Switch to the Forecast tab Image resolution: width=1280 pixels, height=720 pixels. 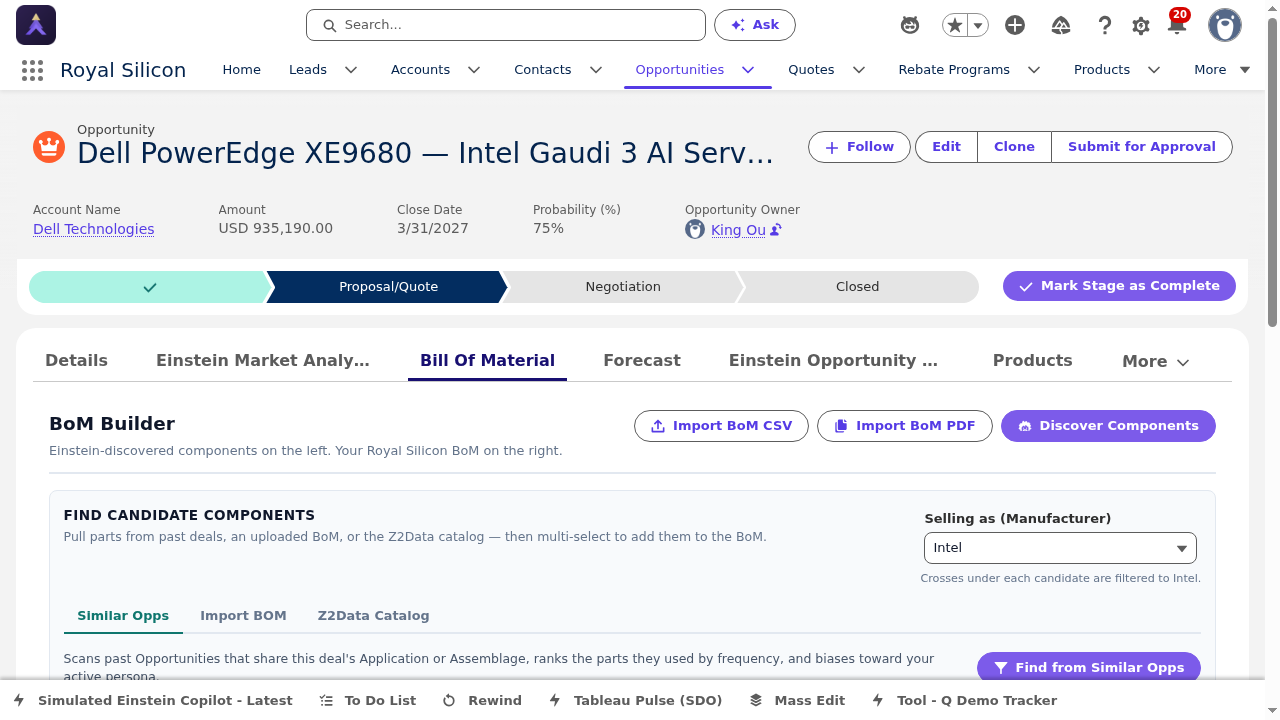pos(642,361)
